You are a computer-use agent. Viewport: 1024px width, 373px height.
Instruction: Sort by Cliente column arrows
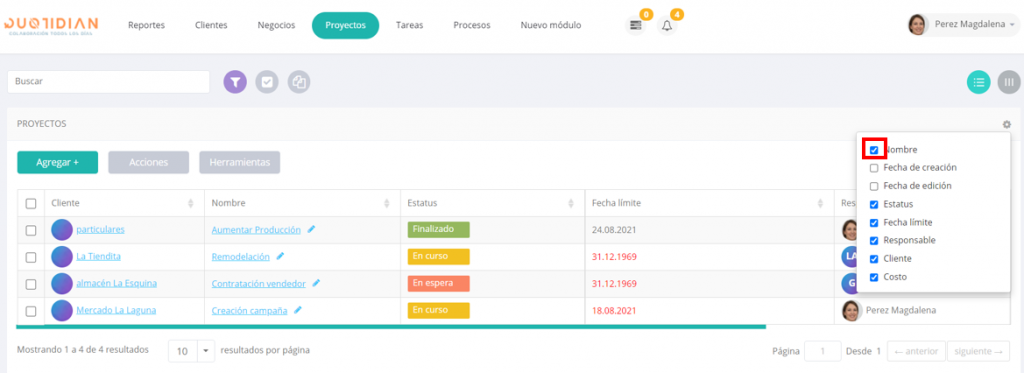[x=191, y=203]
